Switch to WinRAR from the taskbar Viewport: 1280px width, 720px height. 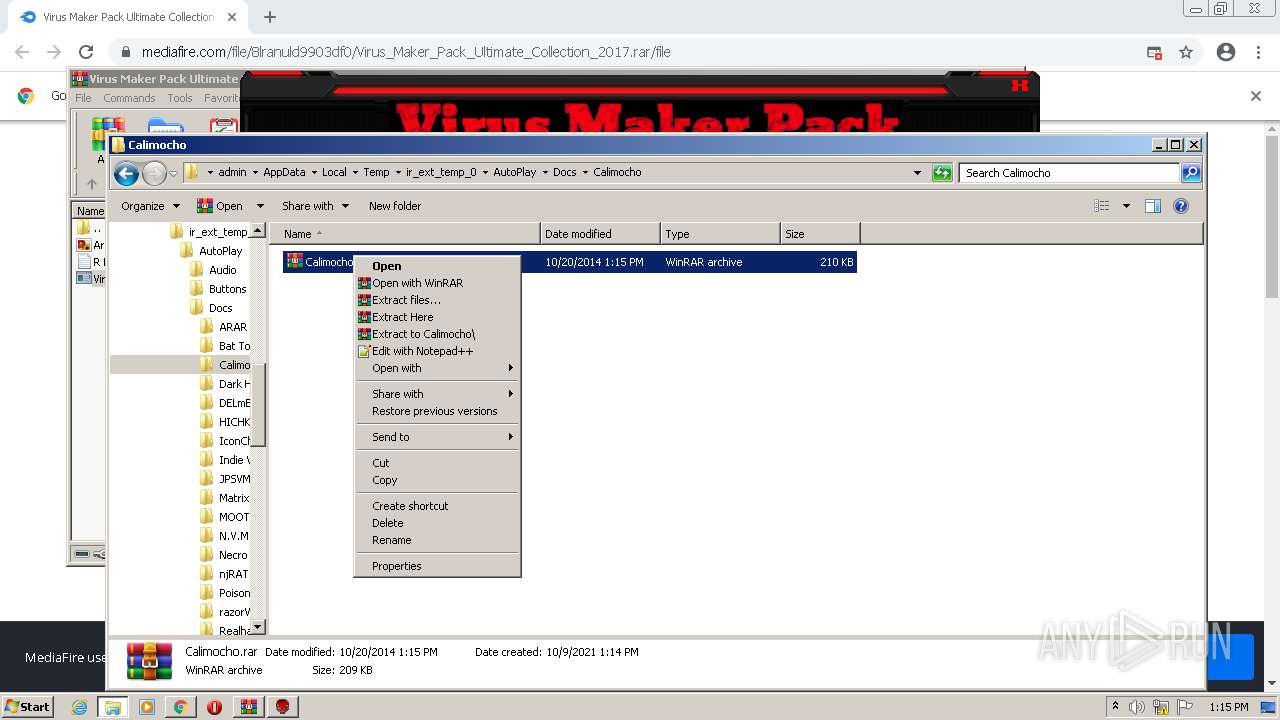(x=249, y=706)
